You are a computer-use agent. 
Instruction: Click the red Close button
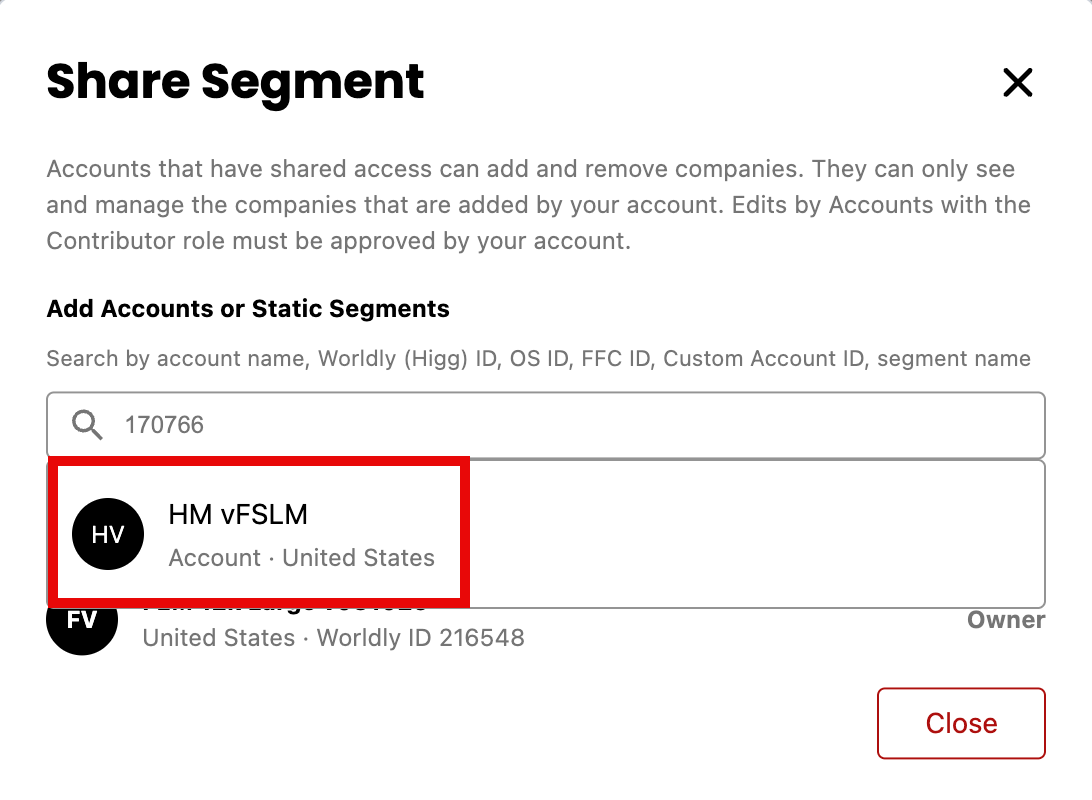[x=961, y=723]
